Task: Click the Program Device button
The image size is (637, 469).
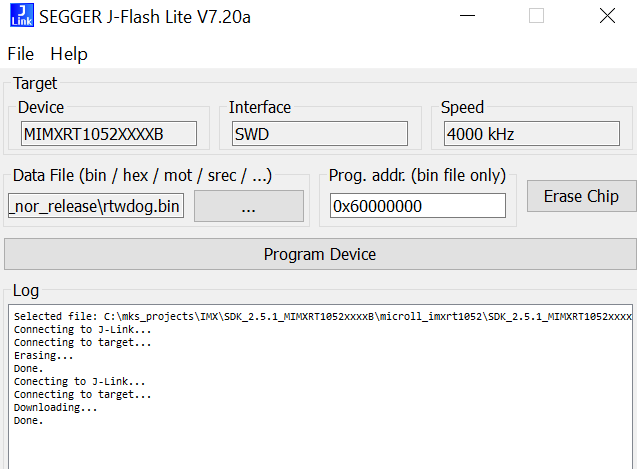Action: coord(320,254)
